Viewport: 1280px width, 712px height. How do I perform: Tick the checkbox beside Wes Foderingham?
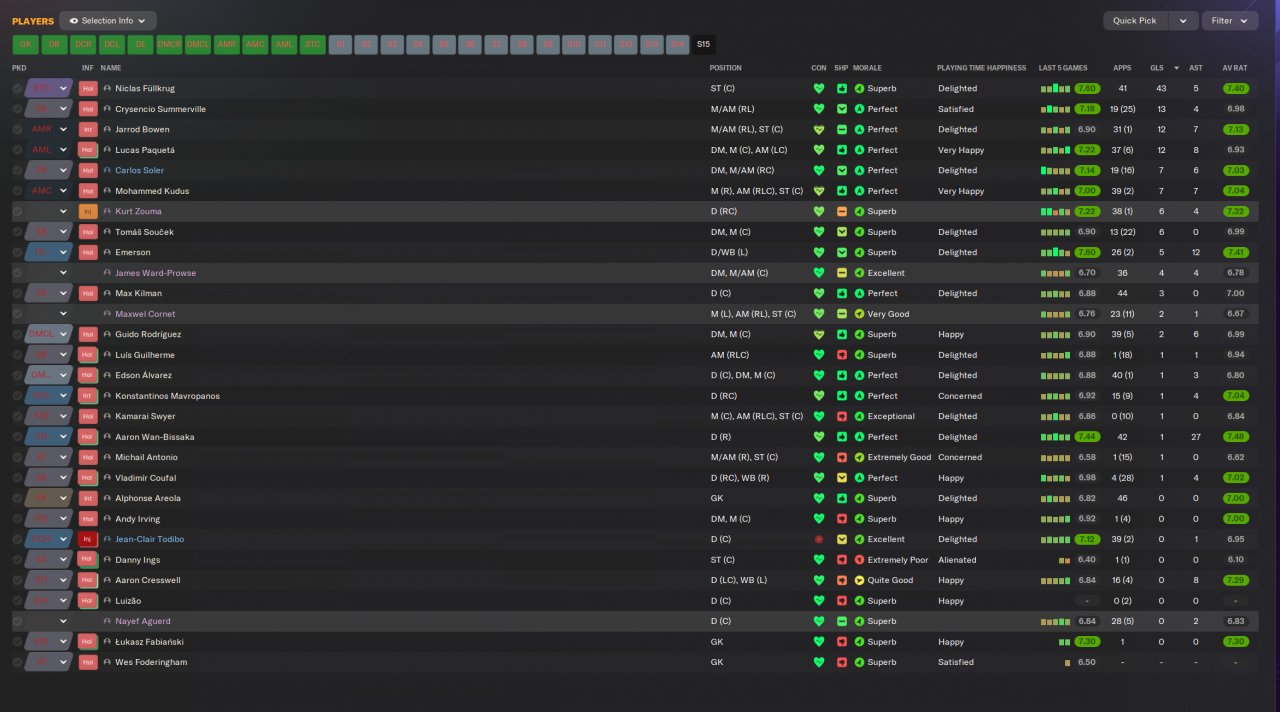17,662
